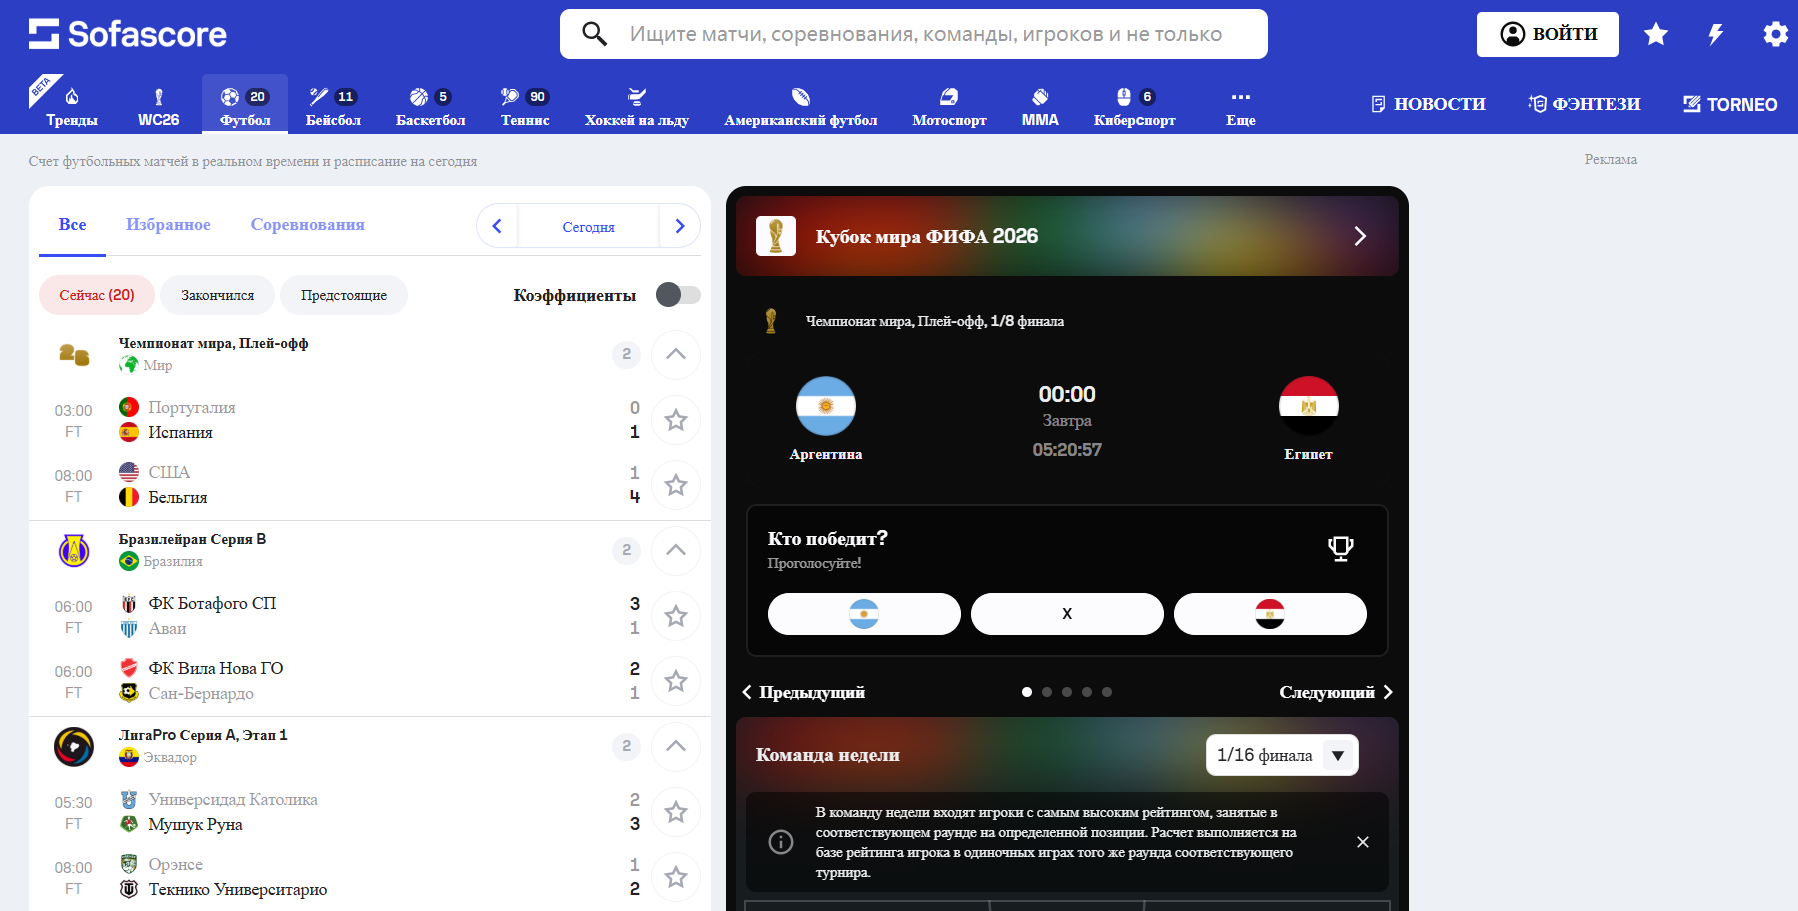The image size is (1798, 911).
Task: Open the trophy icon in Кто победит
Action: point(1341,548)
